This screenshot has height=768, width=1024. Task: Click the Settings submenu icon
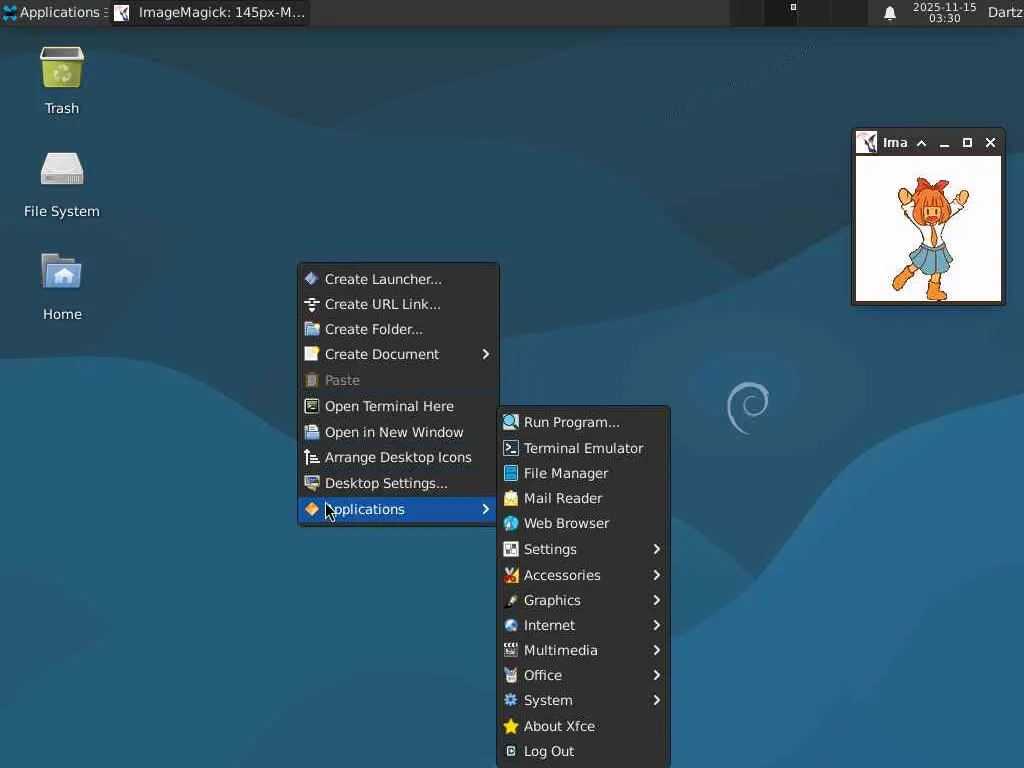tap(511, 549)
